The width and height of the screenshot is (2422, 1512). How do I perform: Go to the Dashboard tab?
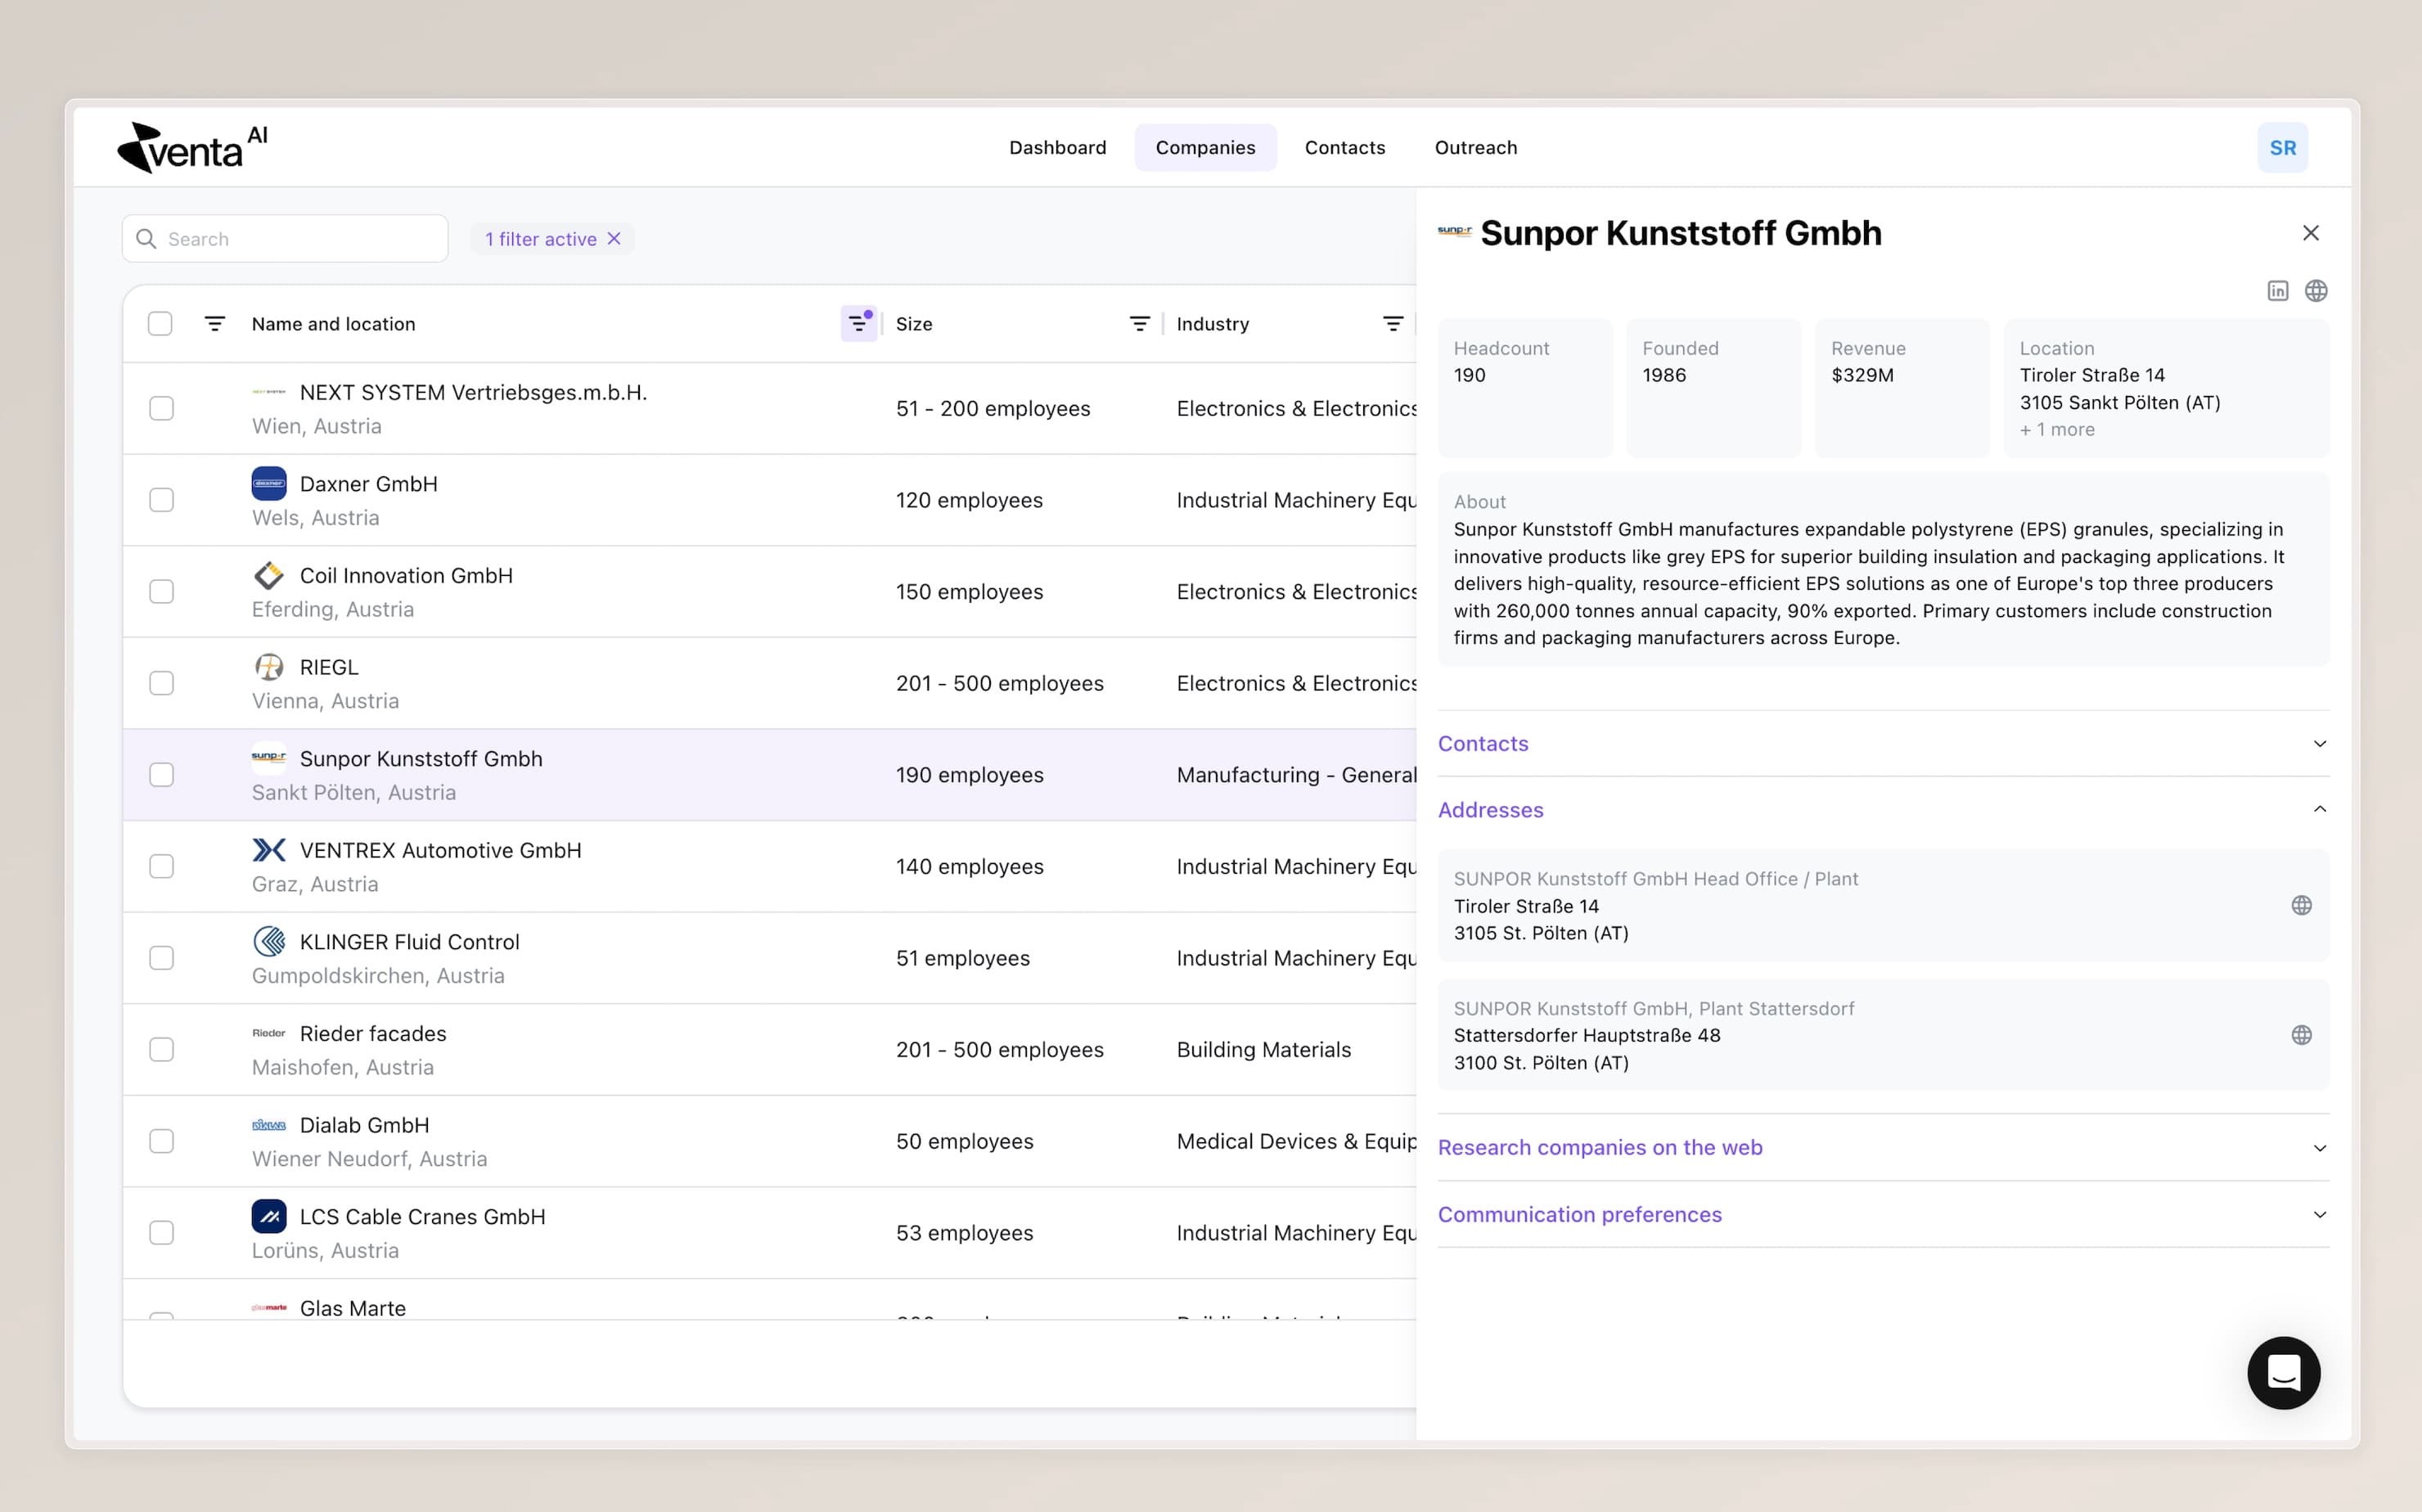pos(1057,148)
